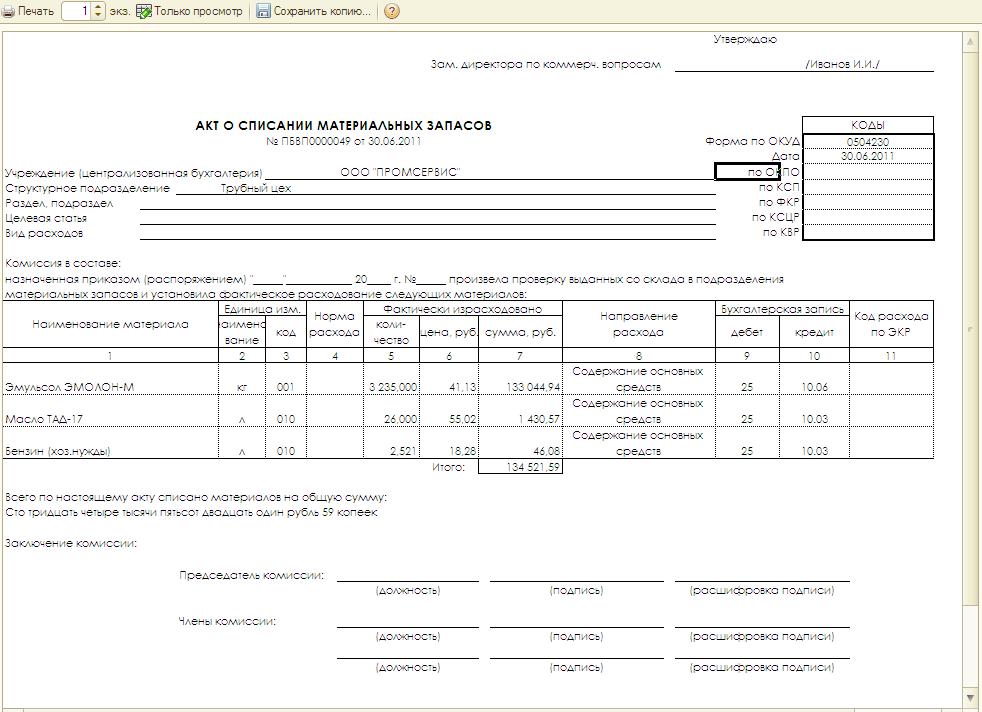982x712 pixels.
Task: Open help with the question mark icon
Action: tap(392, 11)
